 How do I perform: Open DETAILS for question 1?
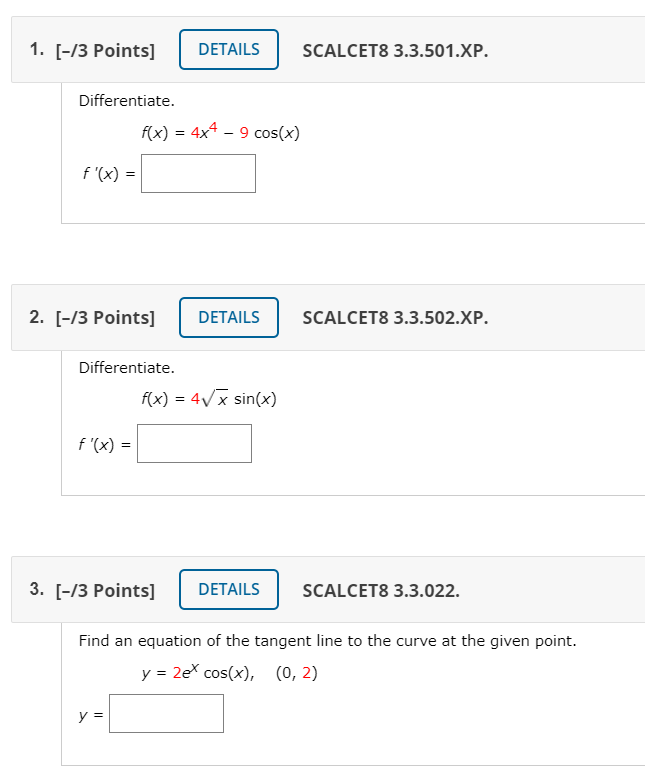229,50
